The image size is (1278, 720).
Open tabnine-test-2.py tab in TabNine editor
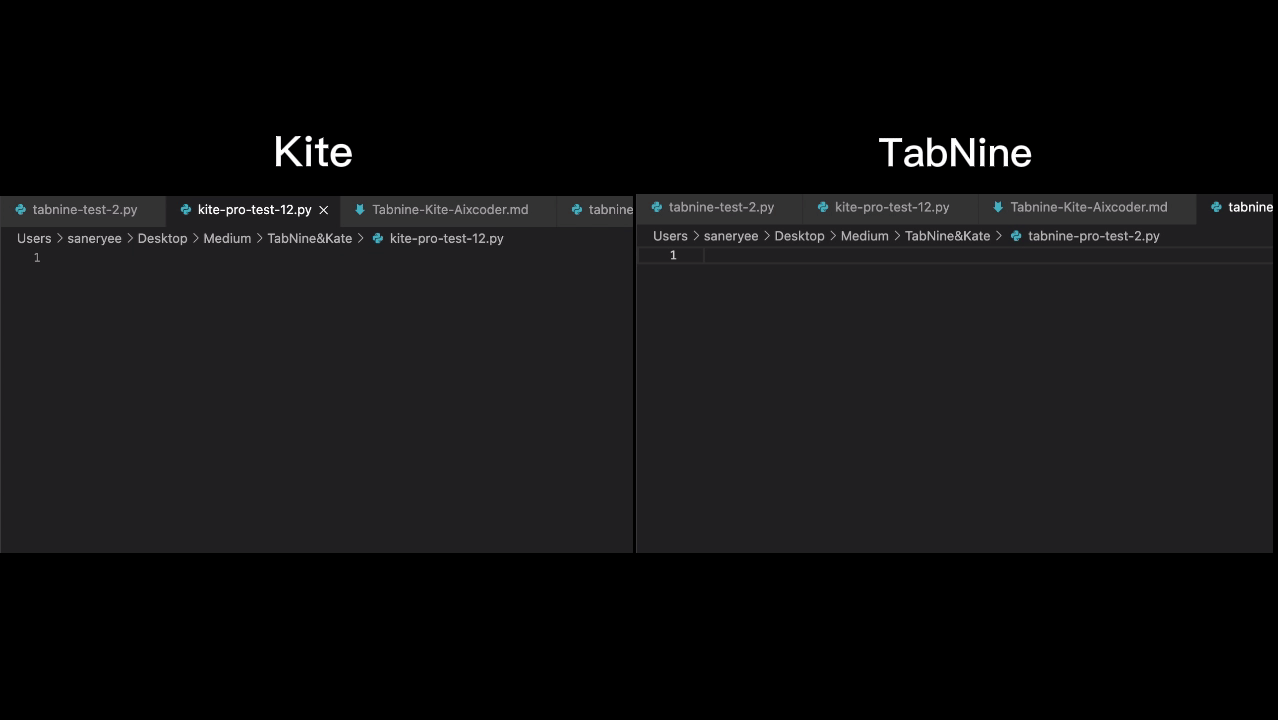pyautogui.click(x=720, y=207)
